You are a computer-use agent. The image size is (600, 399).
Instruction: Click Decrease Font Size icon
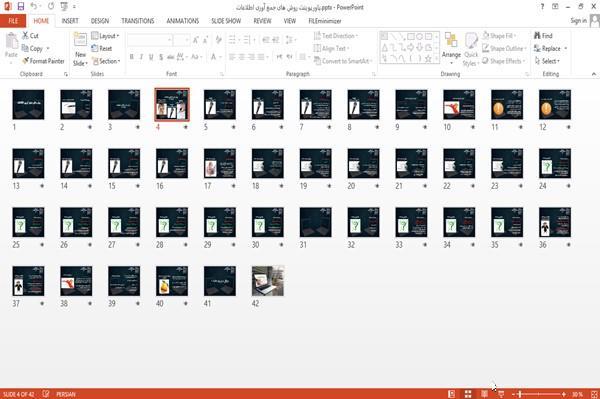click(205, 39)
